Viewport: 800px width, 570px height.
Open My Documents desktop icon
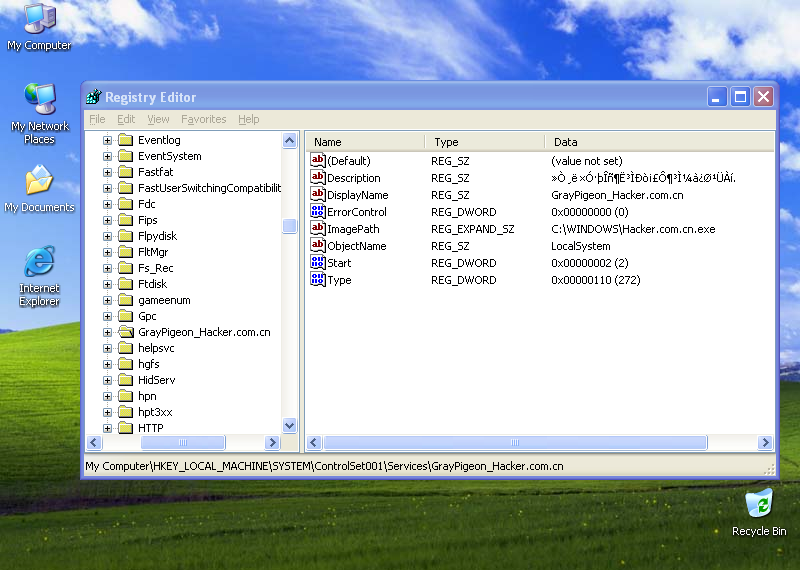point(39,189)
